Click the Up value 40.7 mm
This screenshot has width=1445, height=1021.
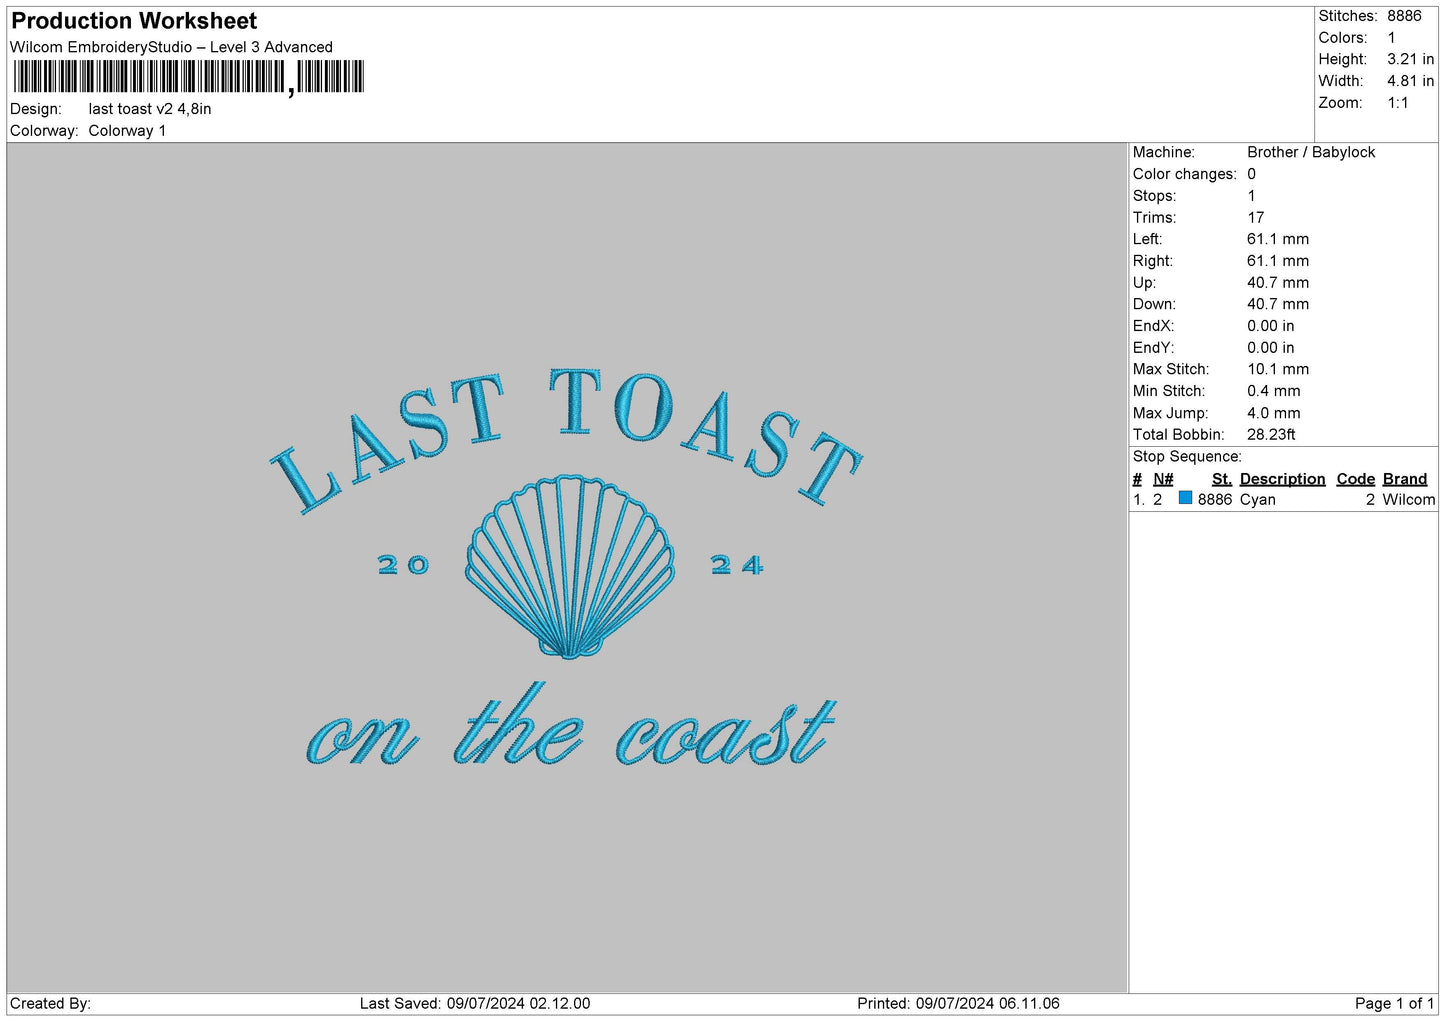point(1278,283)
